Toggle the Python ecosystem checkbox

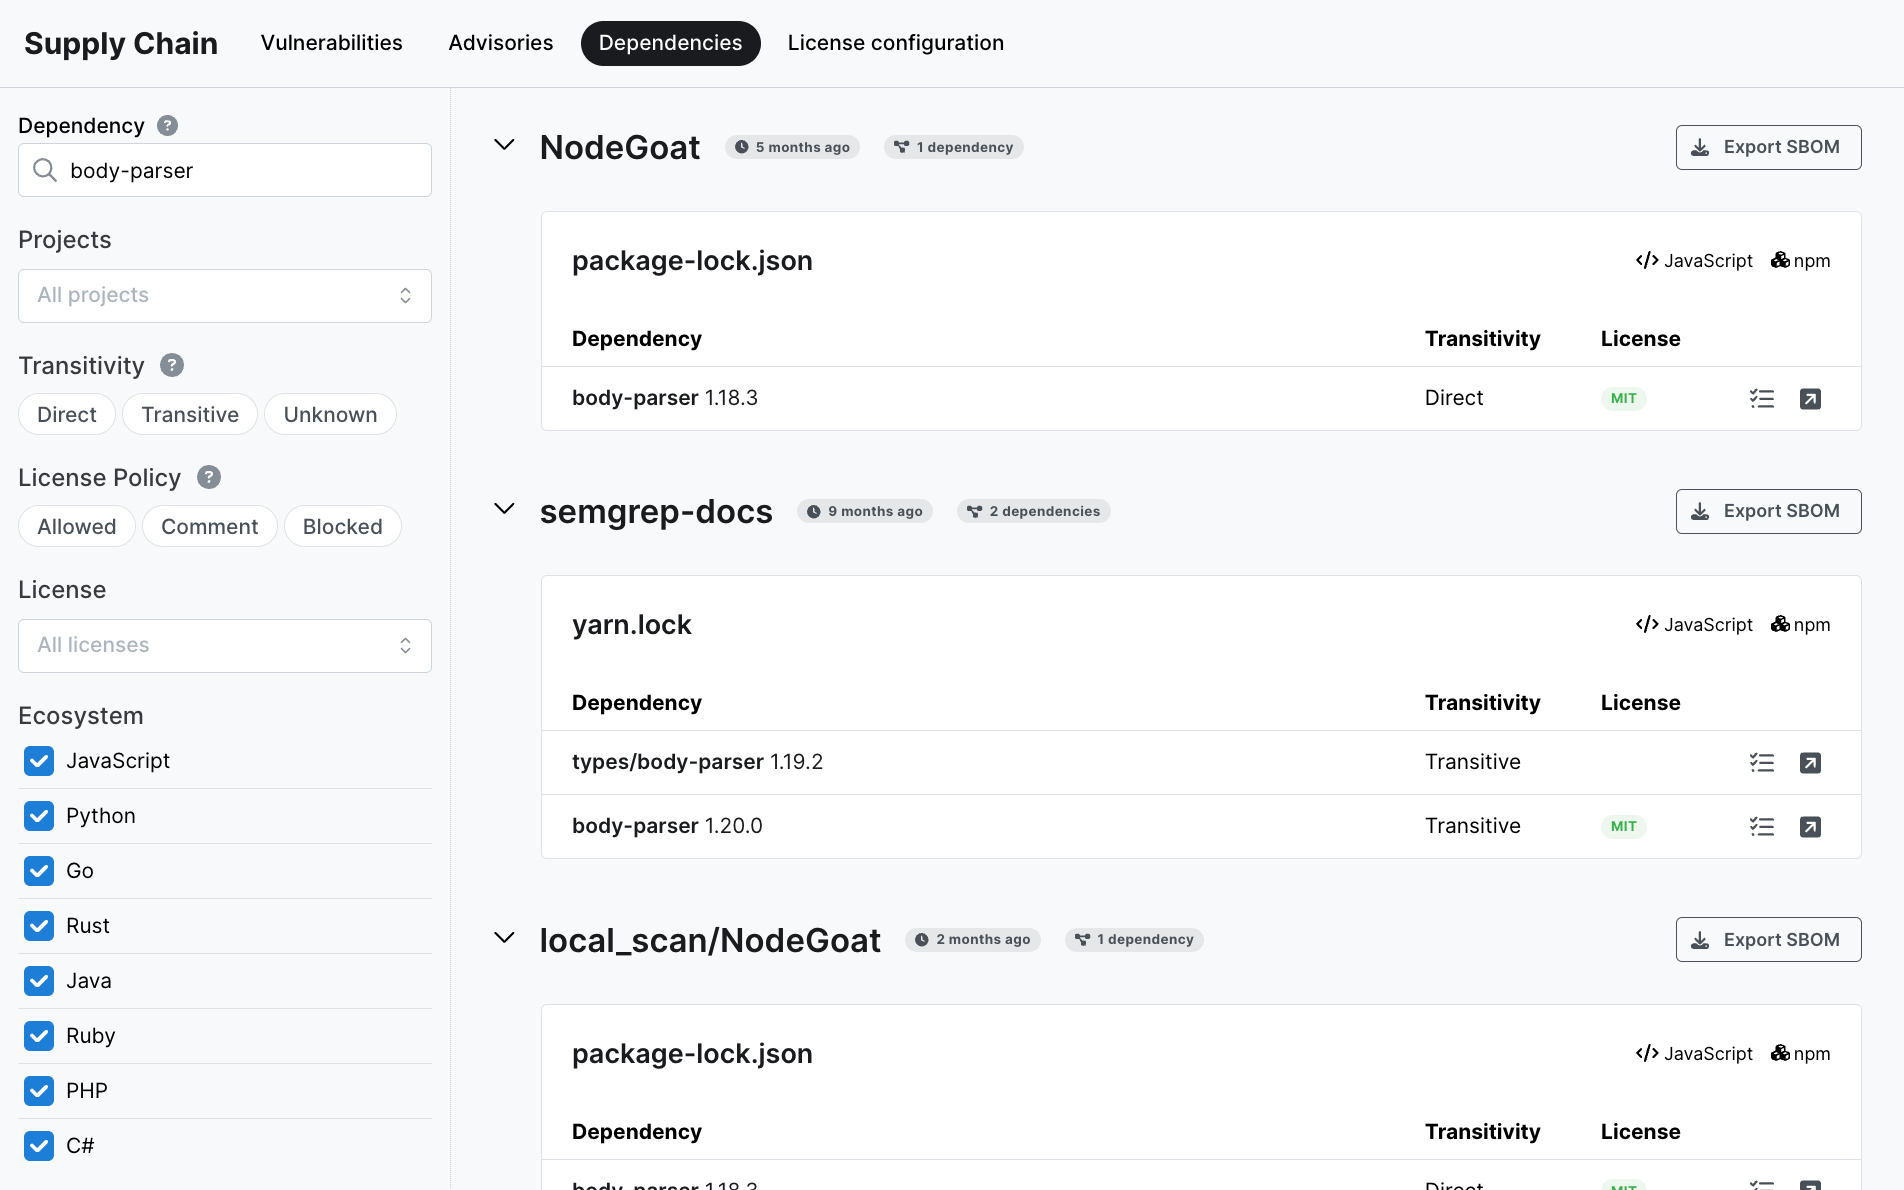39,816
